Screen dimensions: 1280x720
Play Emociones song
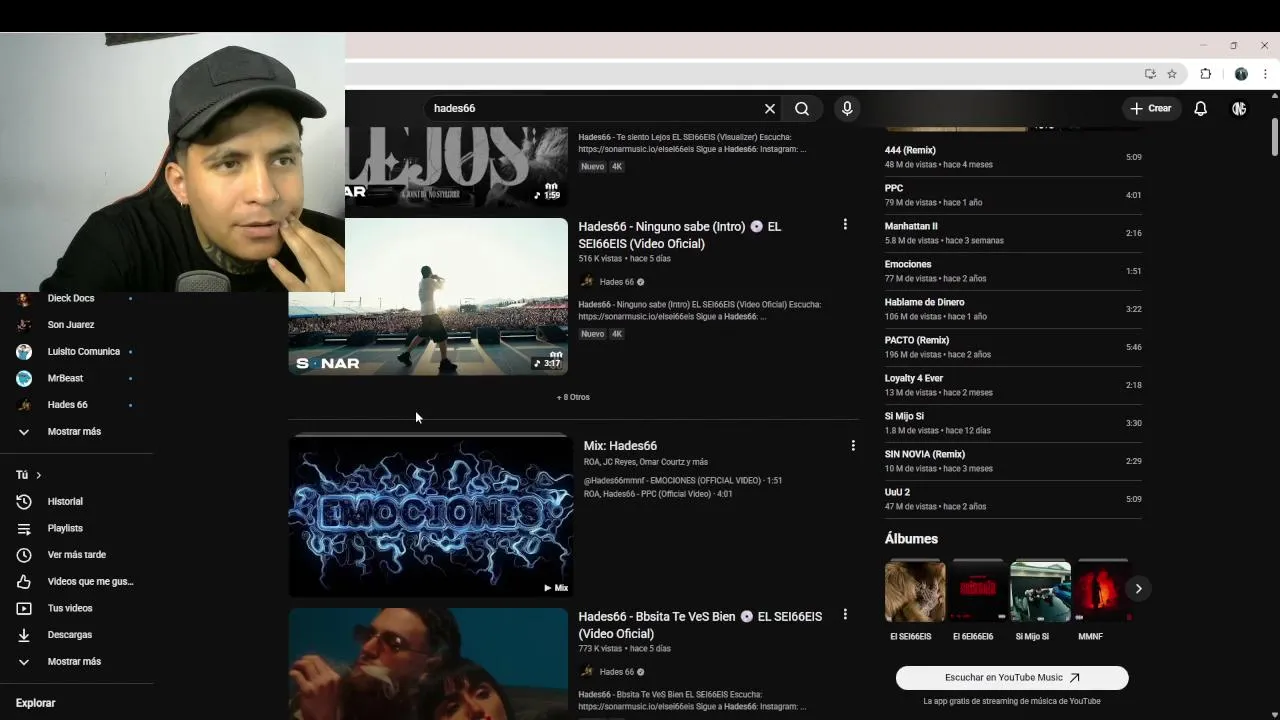pos(1013,271)
